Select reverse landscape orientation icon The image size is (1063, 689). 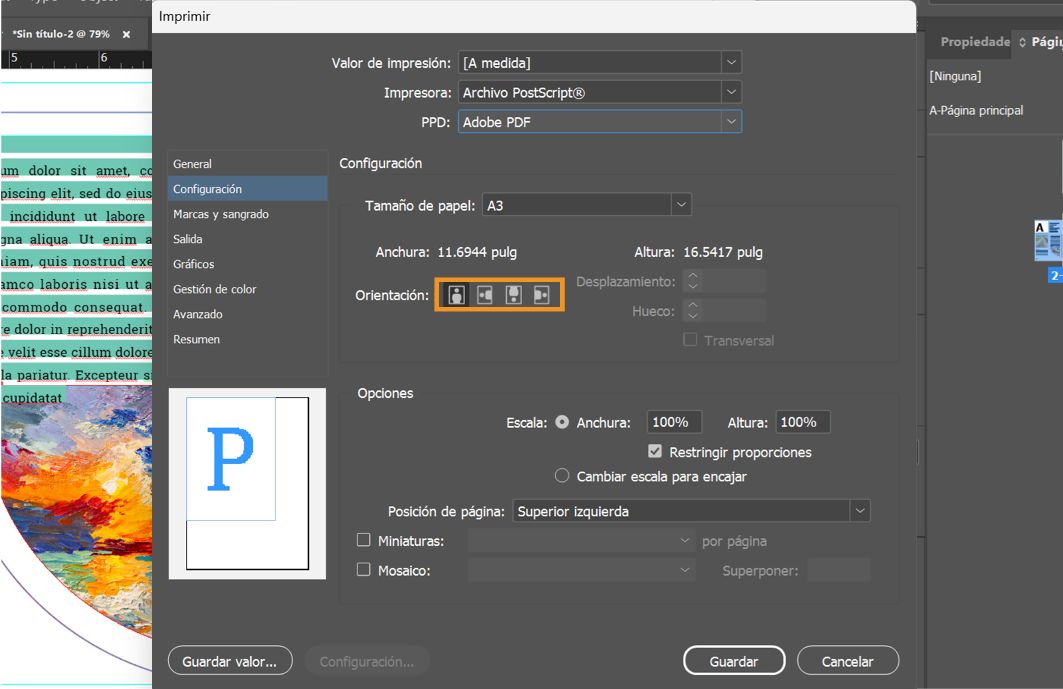coord(542,295)
